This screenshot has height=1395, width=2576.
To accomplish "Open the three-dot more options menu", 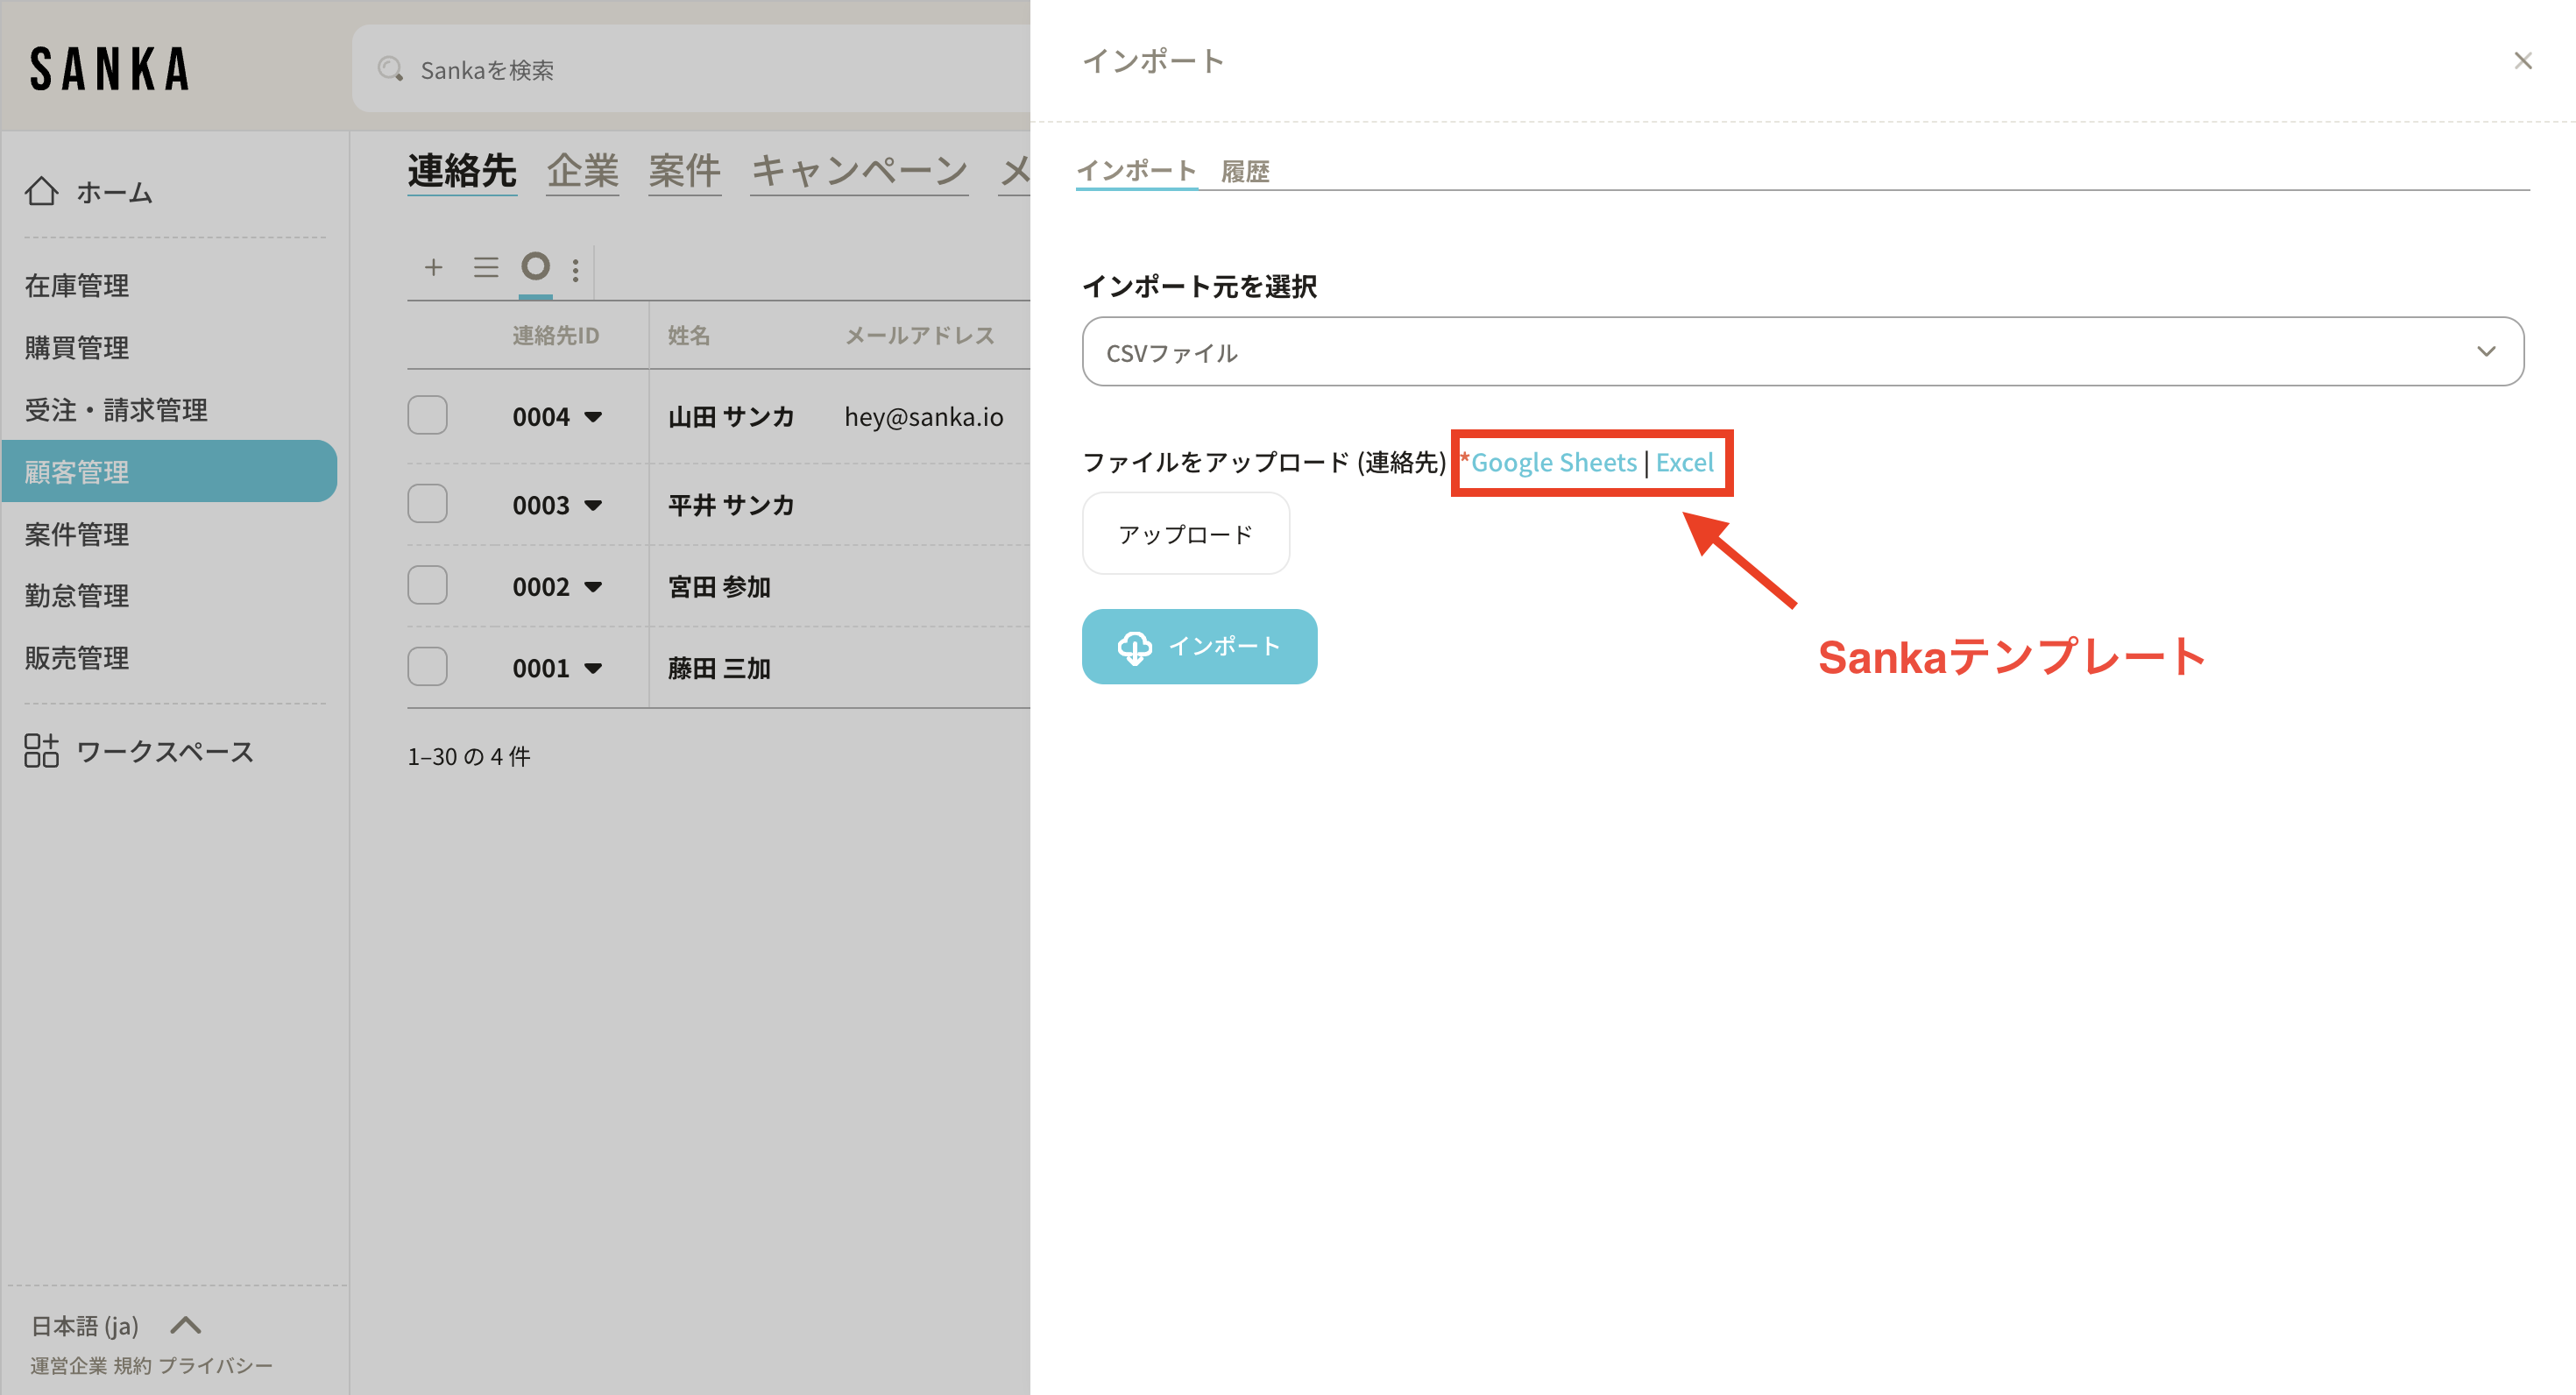I will [575, 270].
